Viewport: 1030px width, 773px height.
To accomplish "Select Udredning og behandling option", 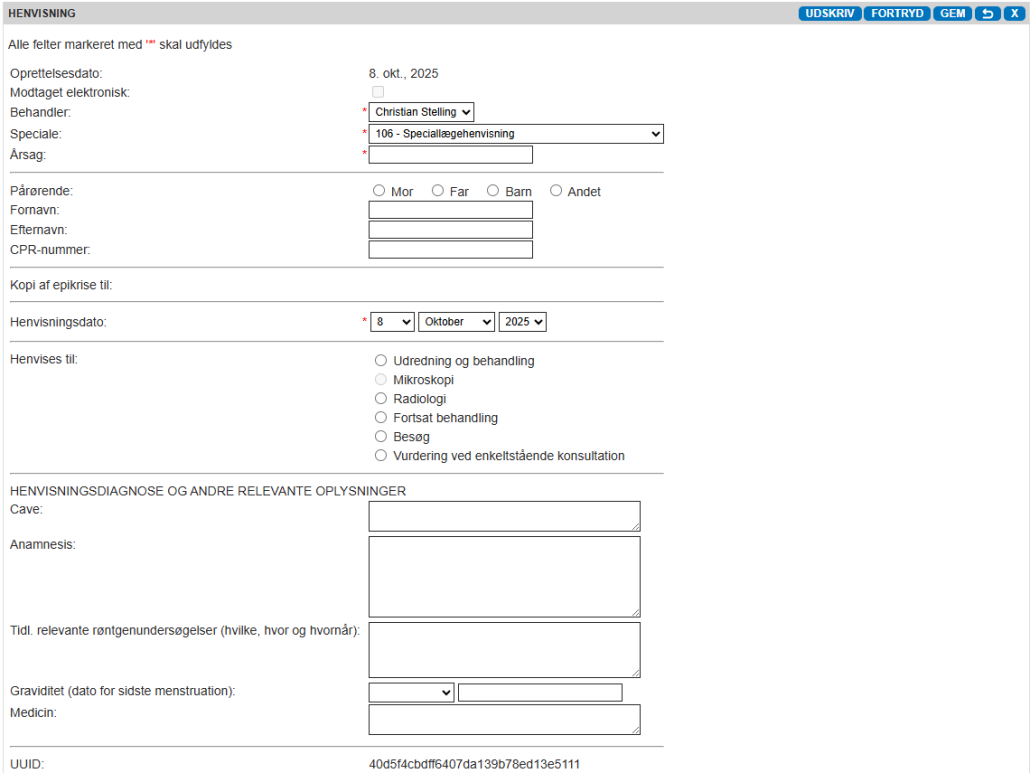I will click(380, 361).
